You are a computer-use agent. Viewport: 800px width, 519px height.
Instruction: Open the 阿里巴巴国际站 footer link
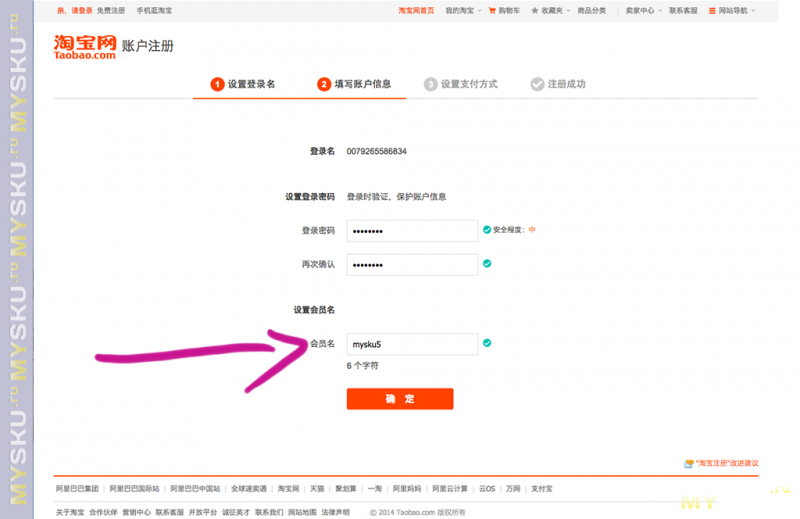134,488
